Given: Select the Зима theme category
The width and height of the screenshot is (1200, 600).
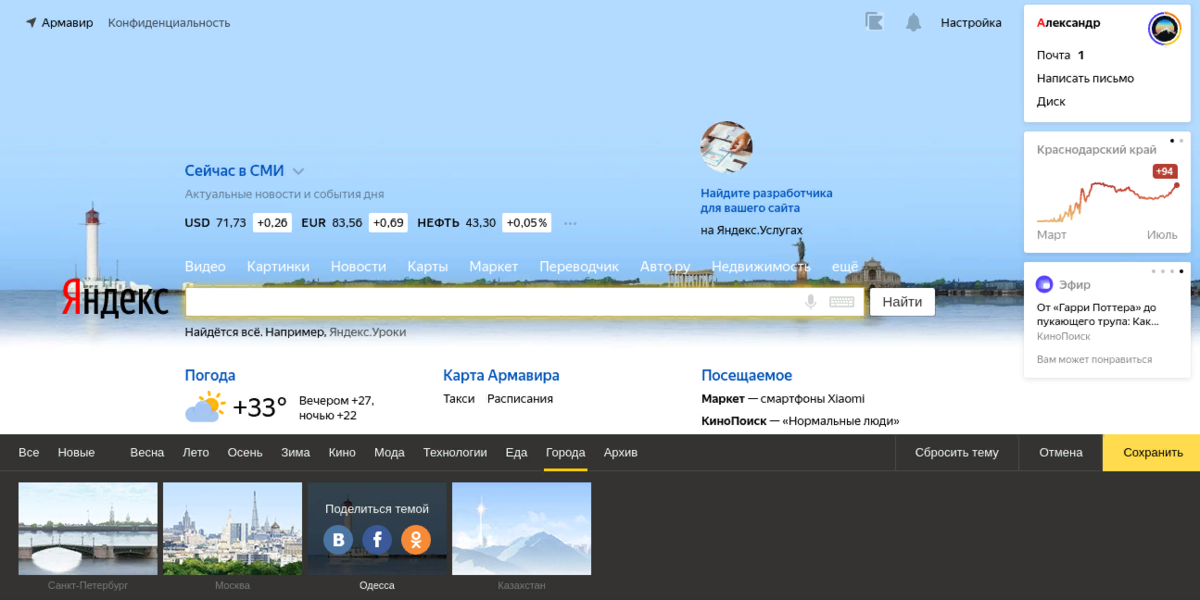Looking at the screenshot, I should pyautogui.click(x=295, y=452).
